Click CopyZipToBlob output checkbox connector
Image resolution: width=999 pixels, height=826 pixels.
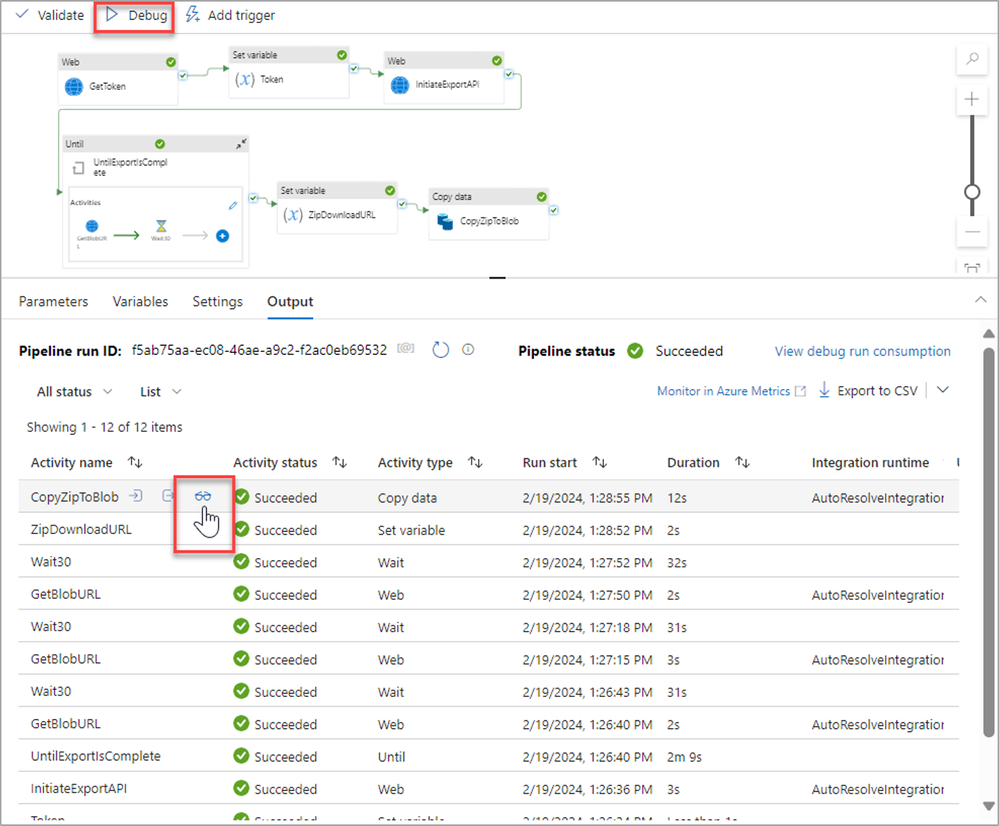pos(554,210)
